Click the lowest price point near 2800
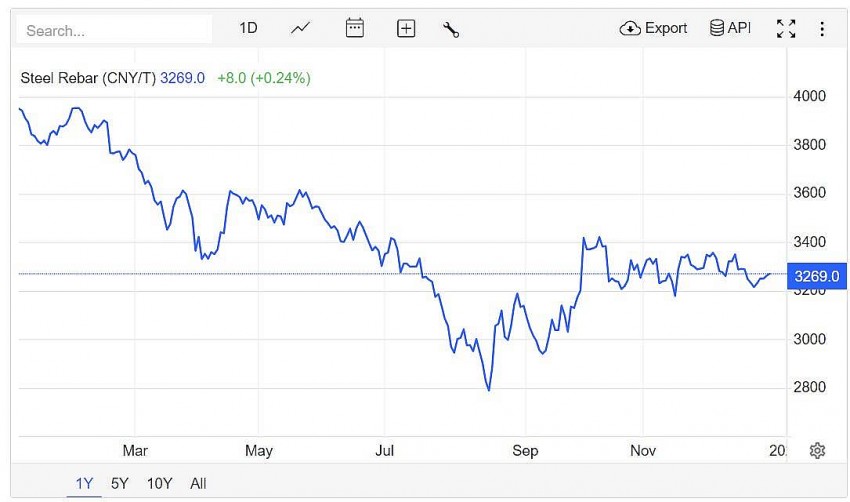Viewport: 850px width, 502px height. coord(488,390)
